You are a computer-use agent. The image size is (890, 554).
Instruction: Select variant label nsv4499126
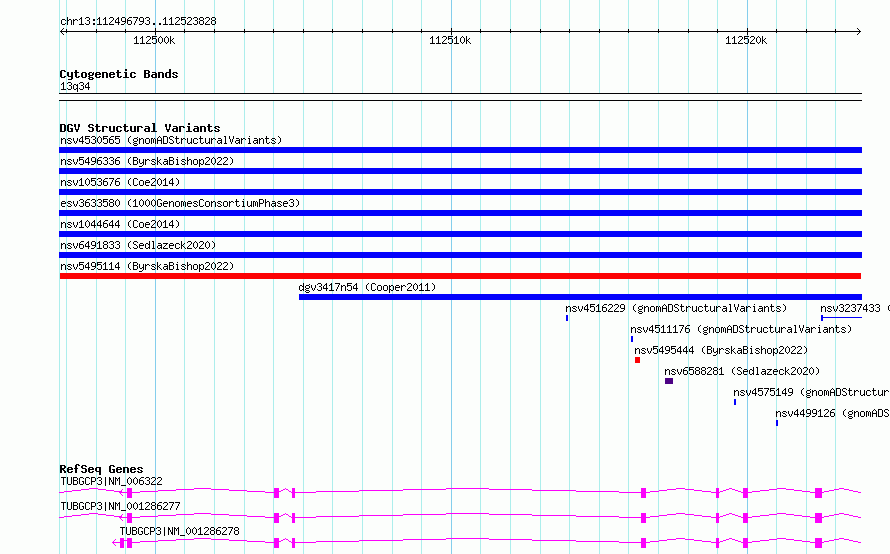coord(805,413)
